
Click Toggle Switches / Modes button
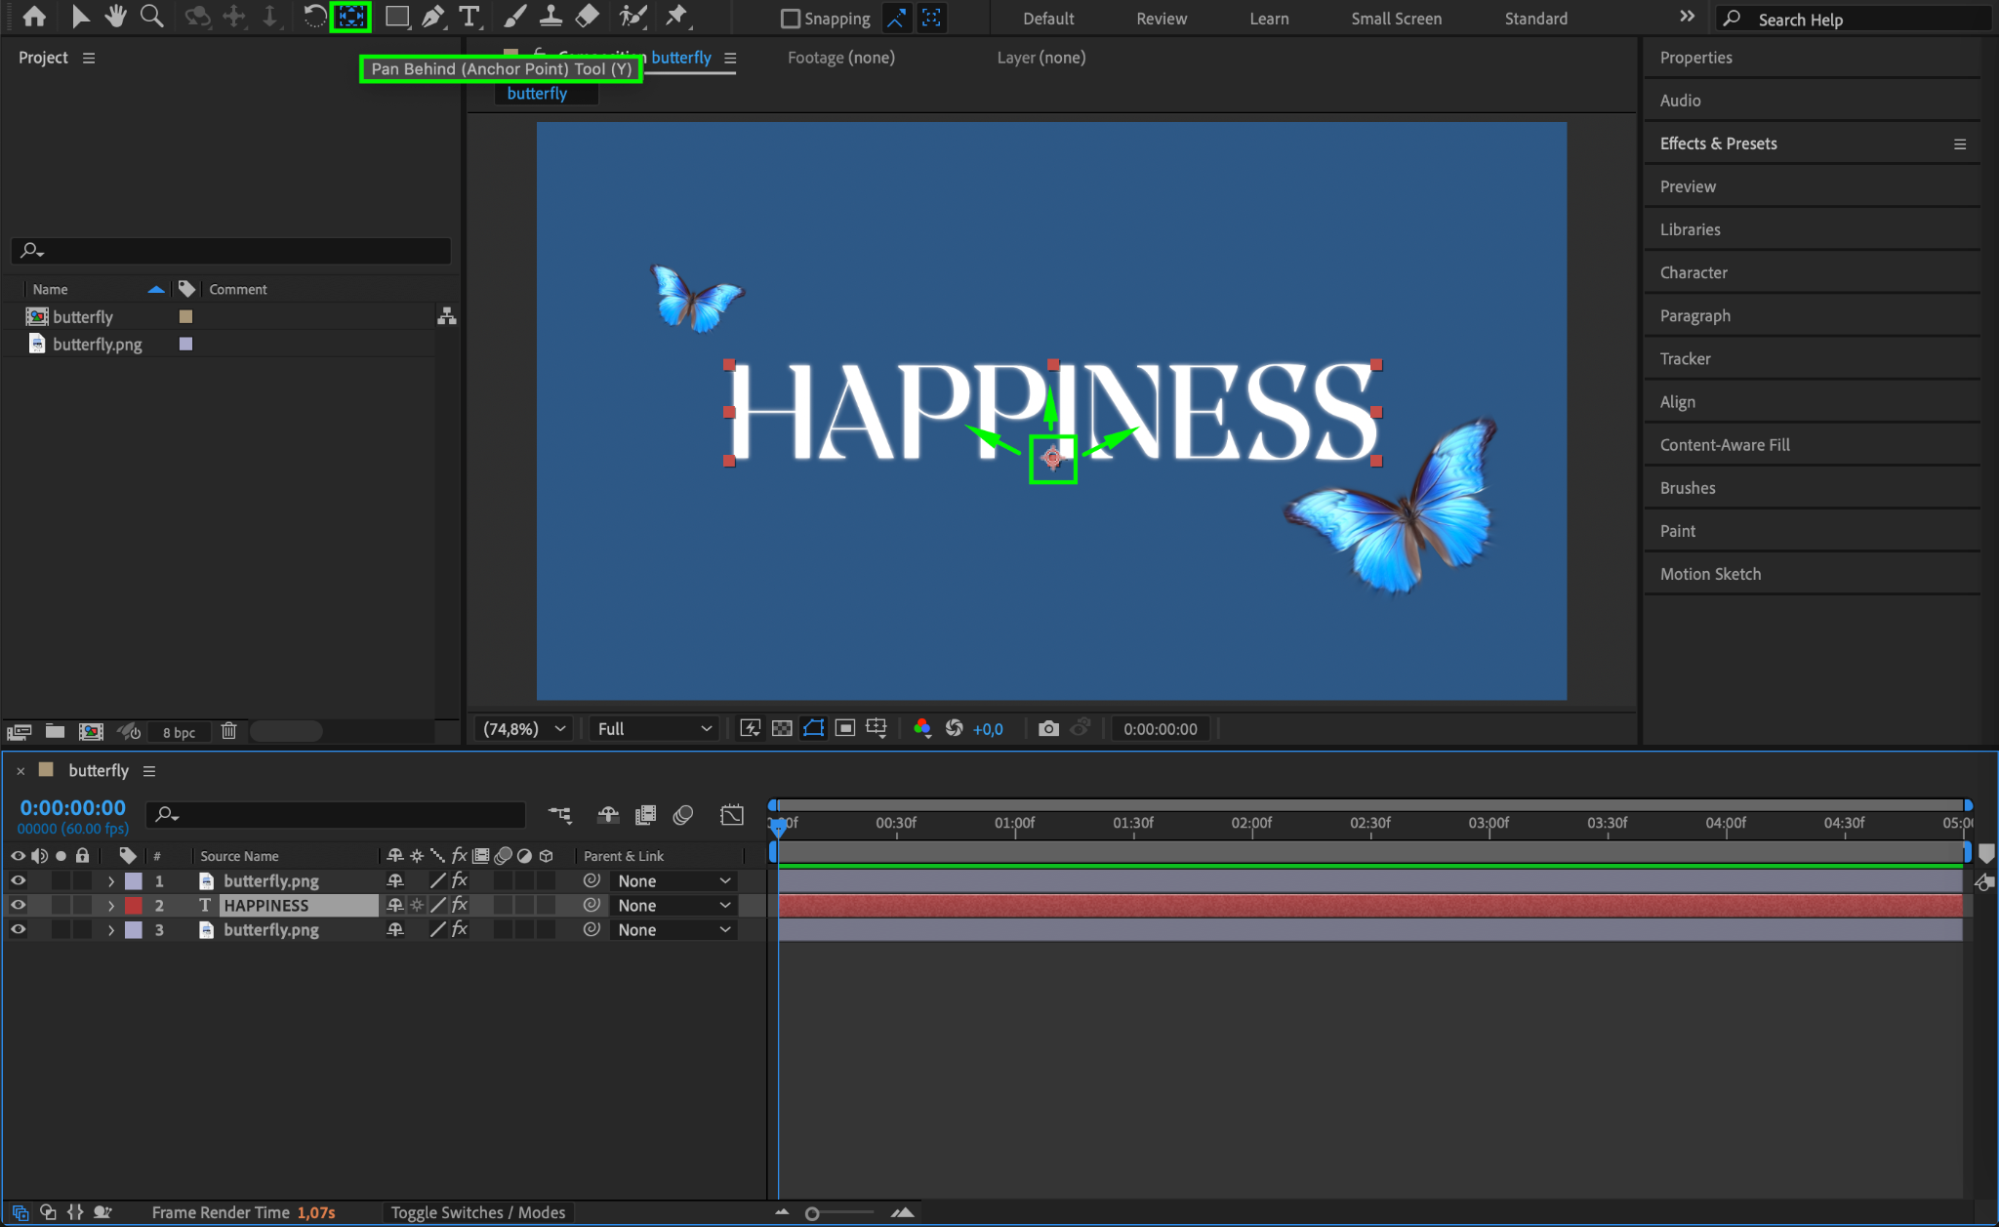click(477, 1212)
